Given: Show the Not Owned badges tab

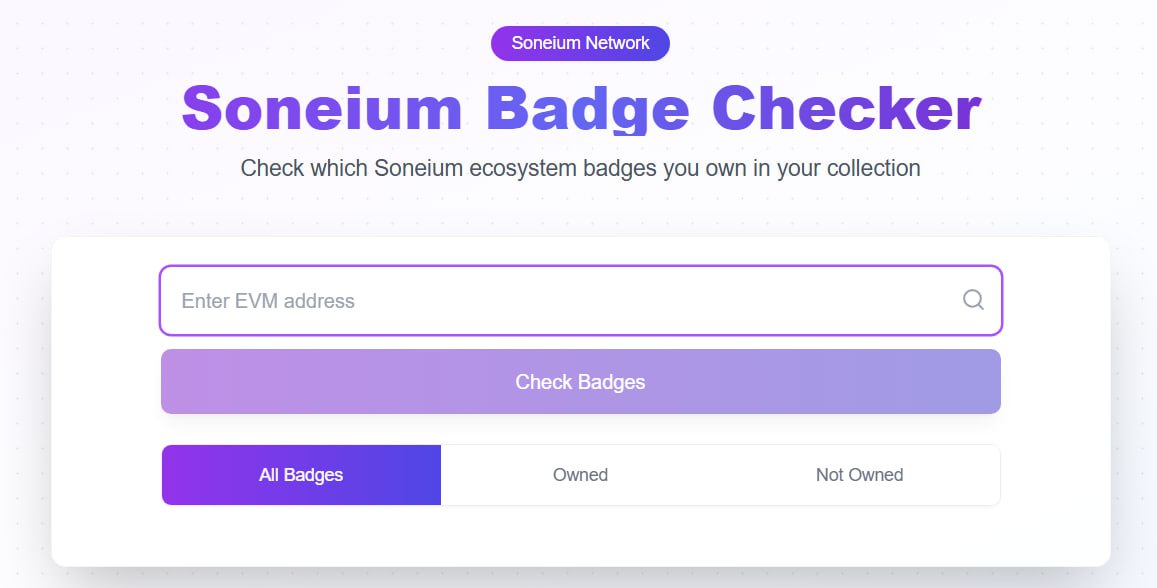Looking at the screenshot, I should [x=860, y=475].
